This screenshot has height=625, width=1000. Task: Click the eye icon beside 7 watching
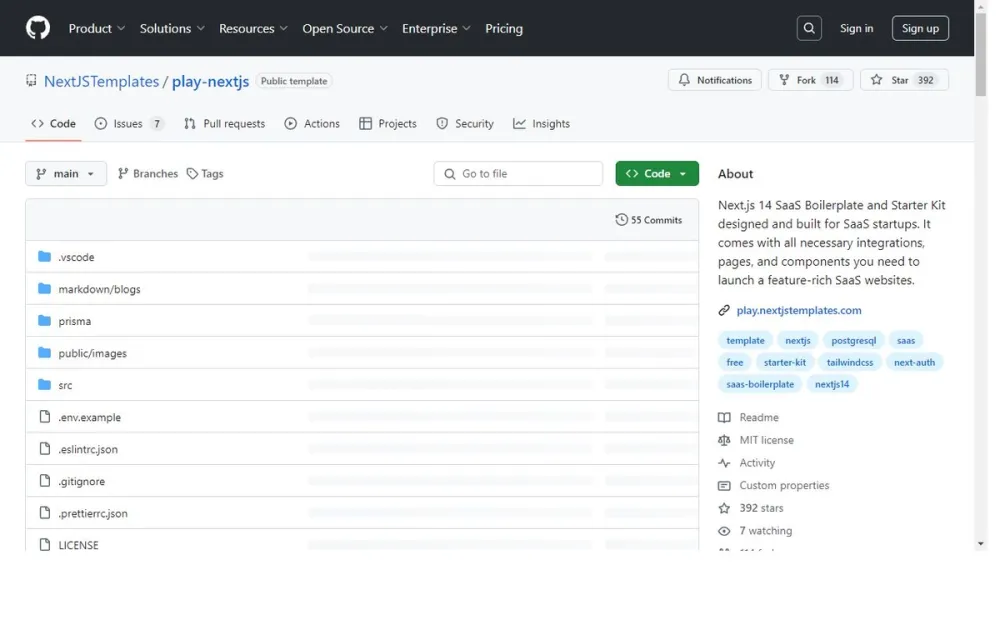[724, 531]
